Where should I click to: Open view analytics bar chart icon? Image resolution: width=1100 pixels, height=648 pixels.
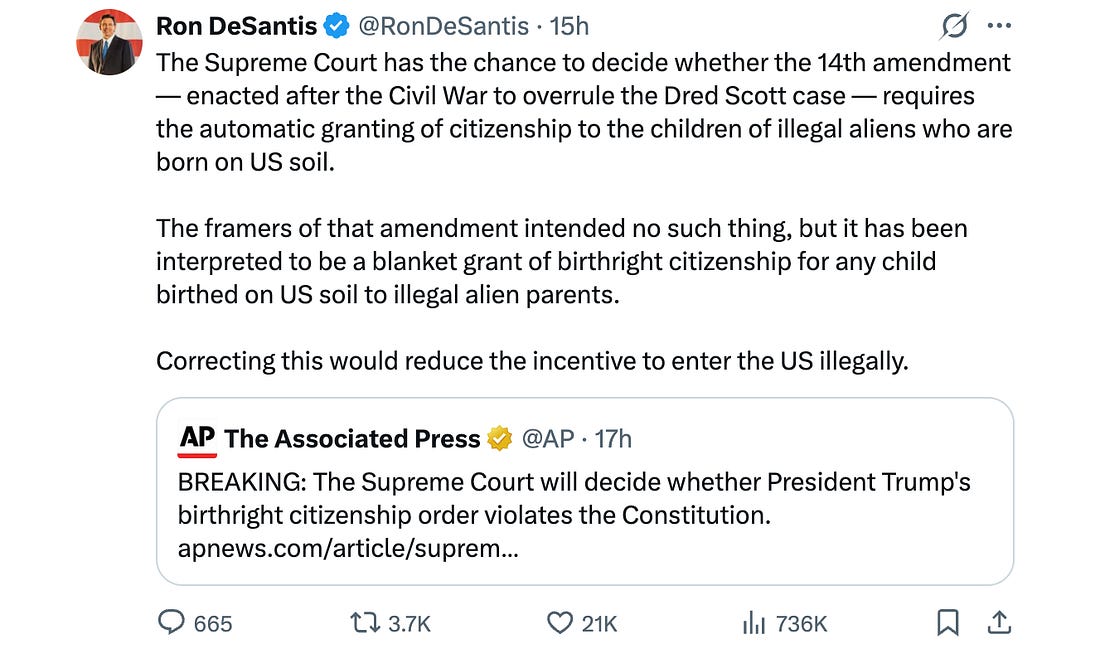coord(752,623)
